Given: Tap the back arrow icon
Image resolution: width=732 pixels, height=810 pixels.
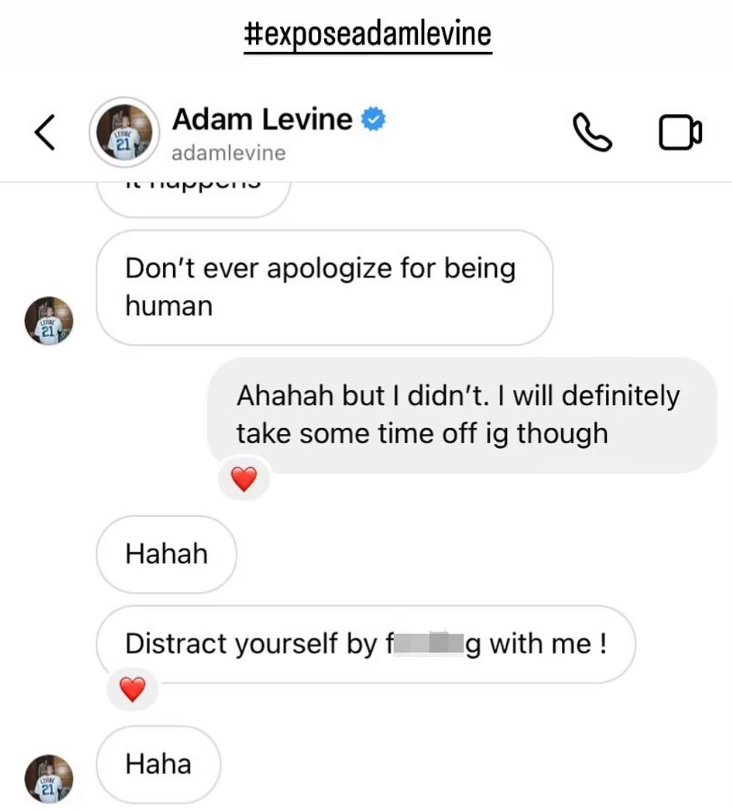Looking at the screenshot, I should point(45,132).
